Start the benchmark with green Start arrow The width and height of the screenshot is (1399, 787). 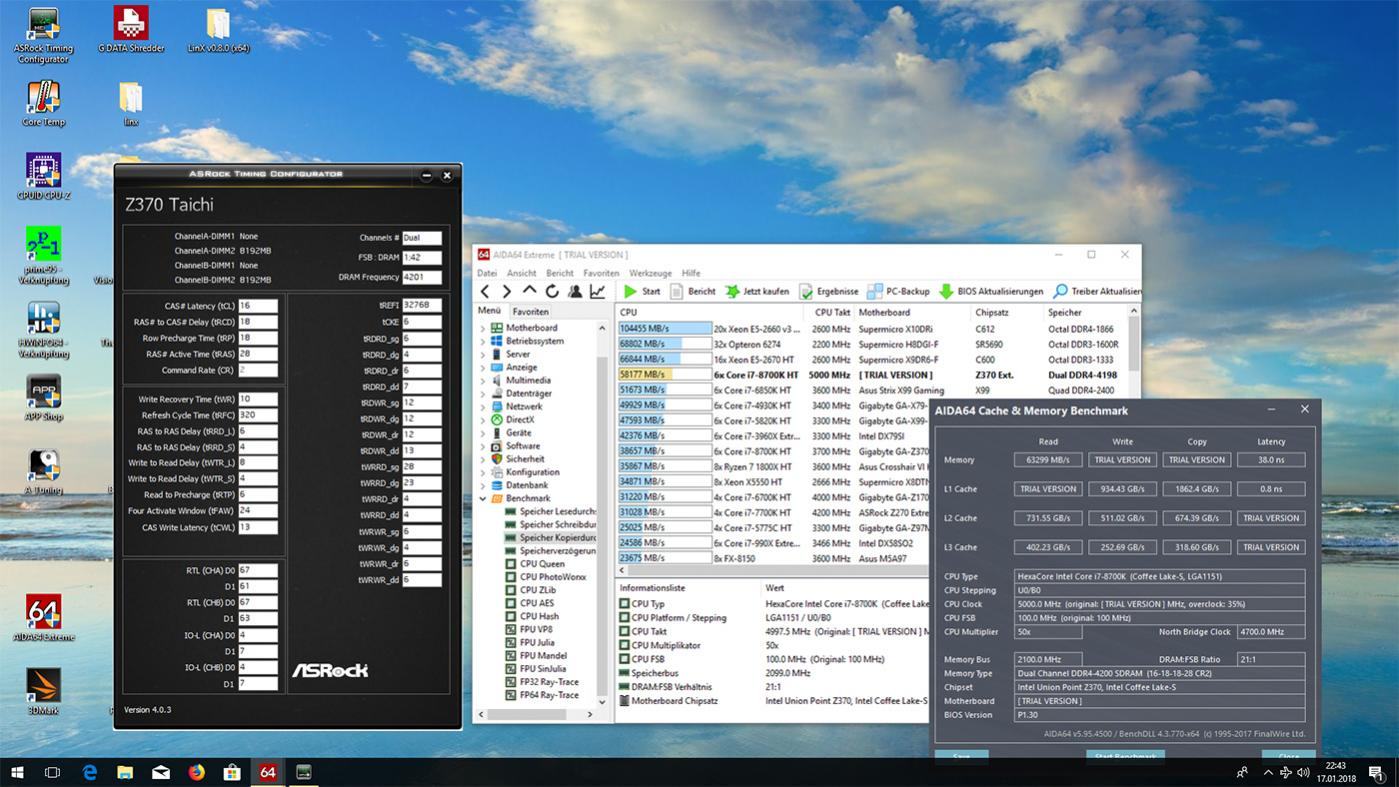[641, 291]
